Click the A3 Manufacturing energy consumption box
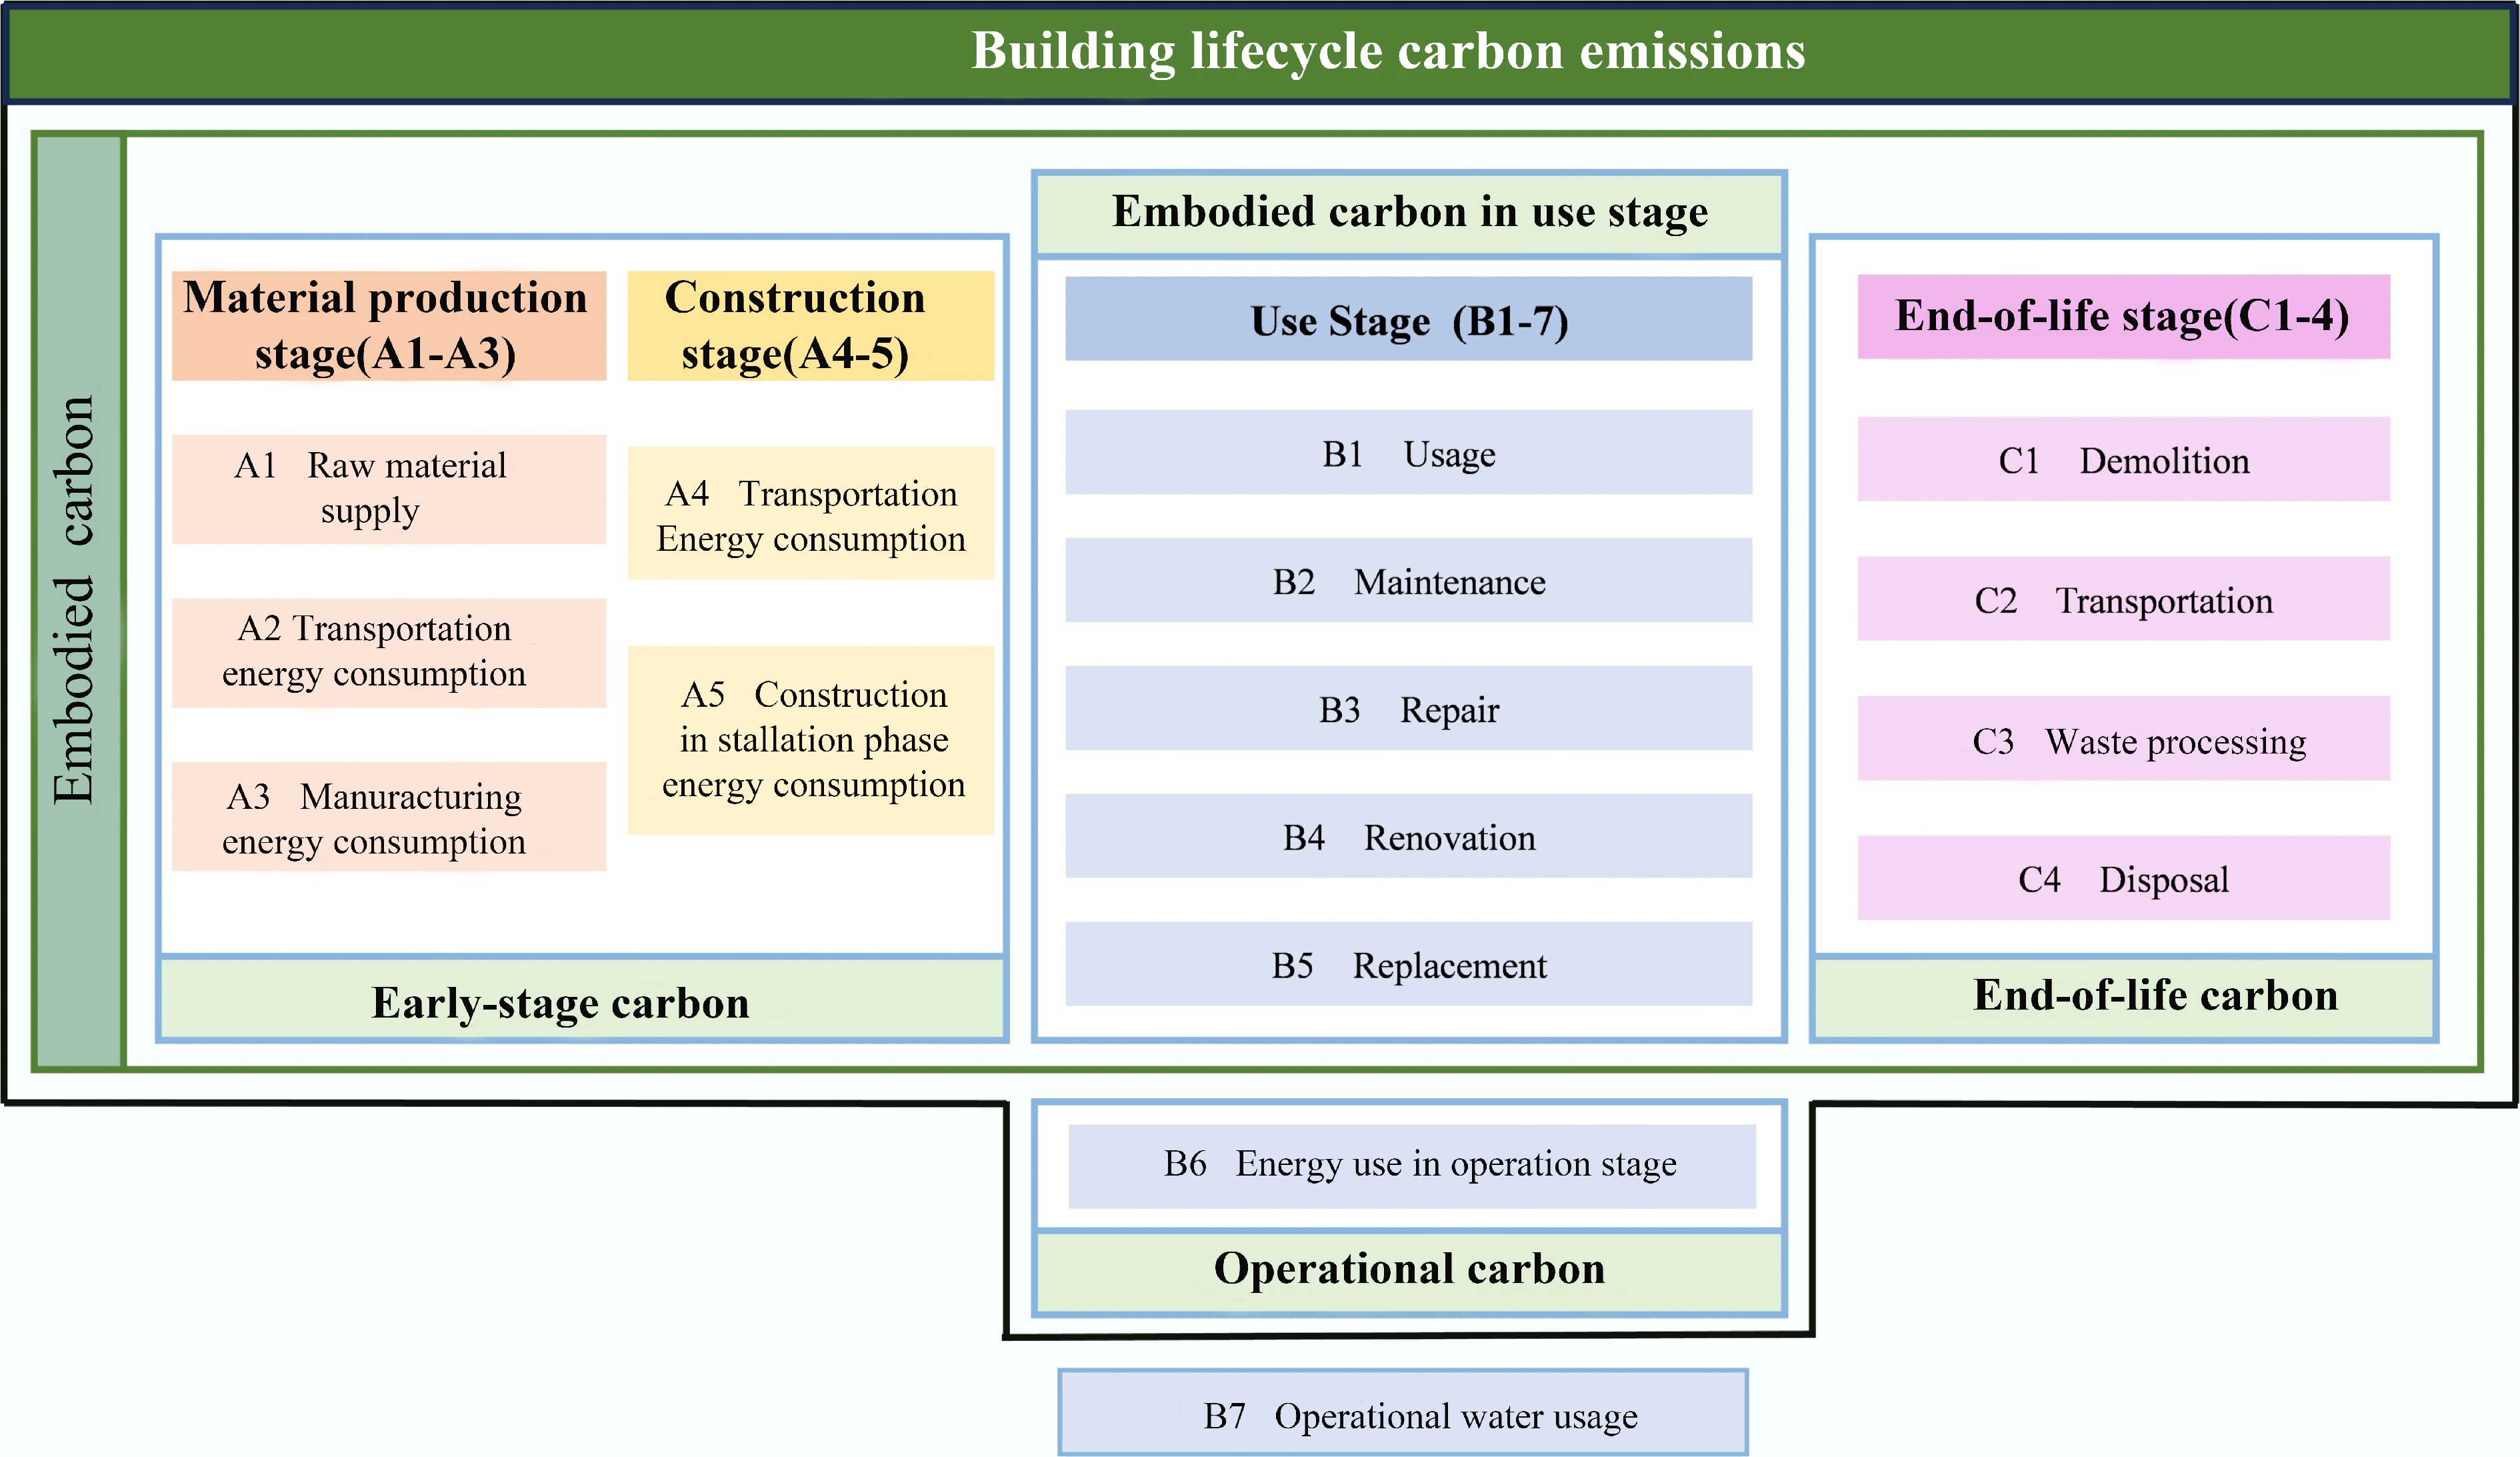This screenshot has width=2520, height=1457. (x=388, y=817)
